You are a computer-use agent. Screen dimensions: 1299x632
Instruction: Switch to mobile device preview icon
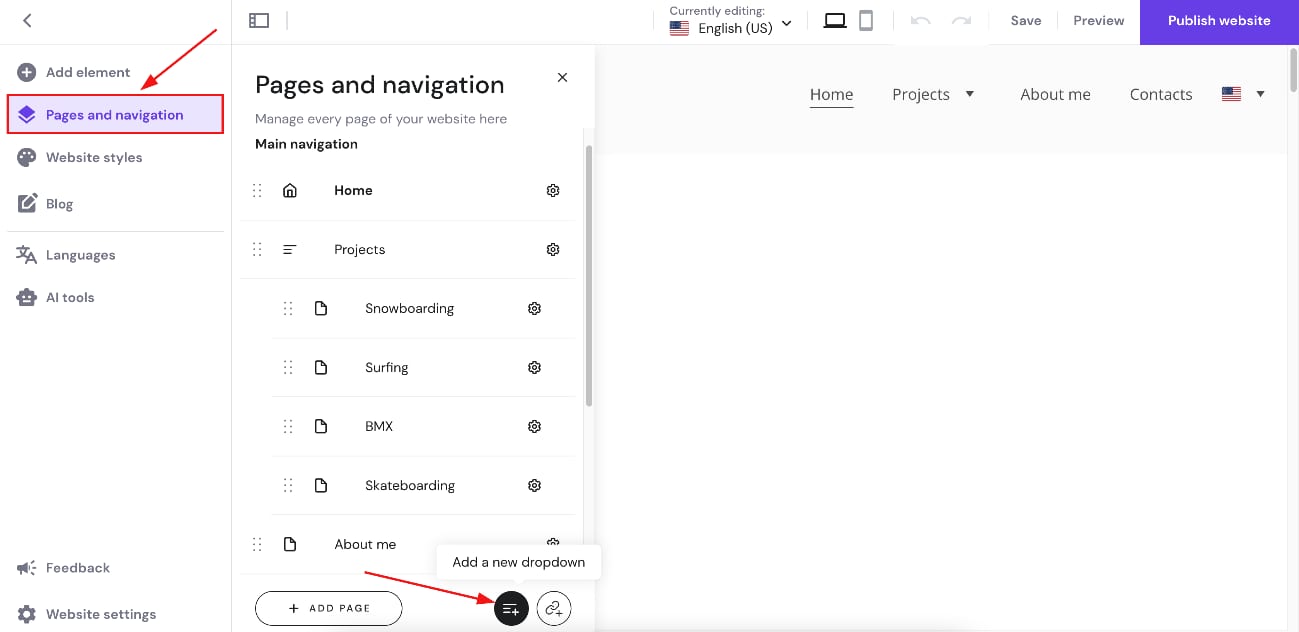(x=866, y=21)
